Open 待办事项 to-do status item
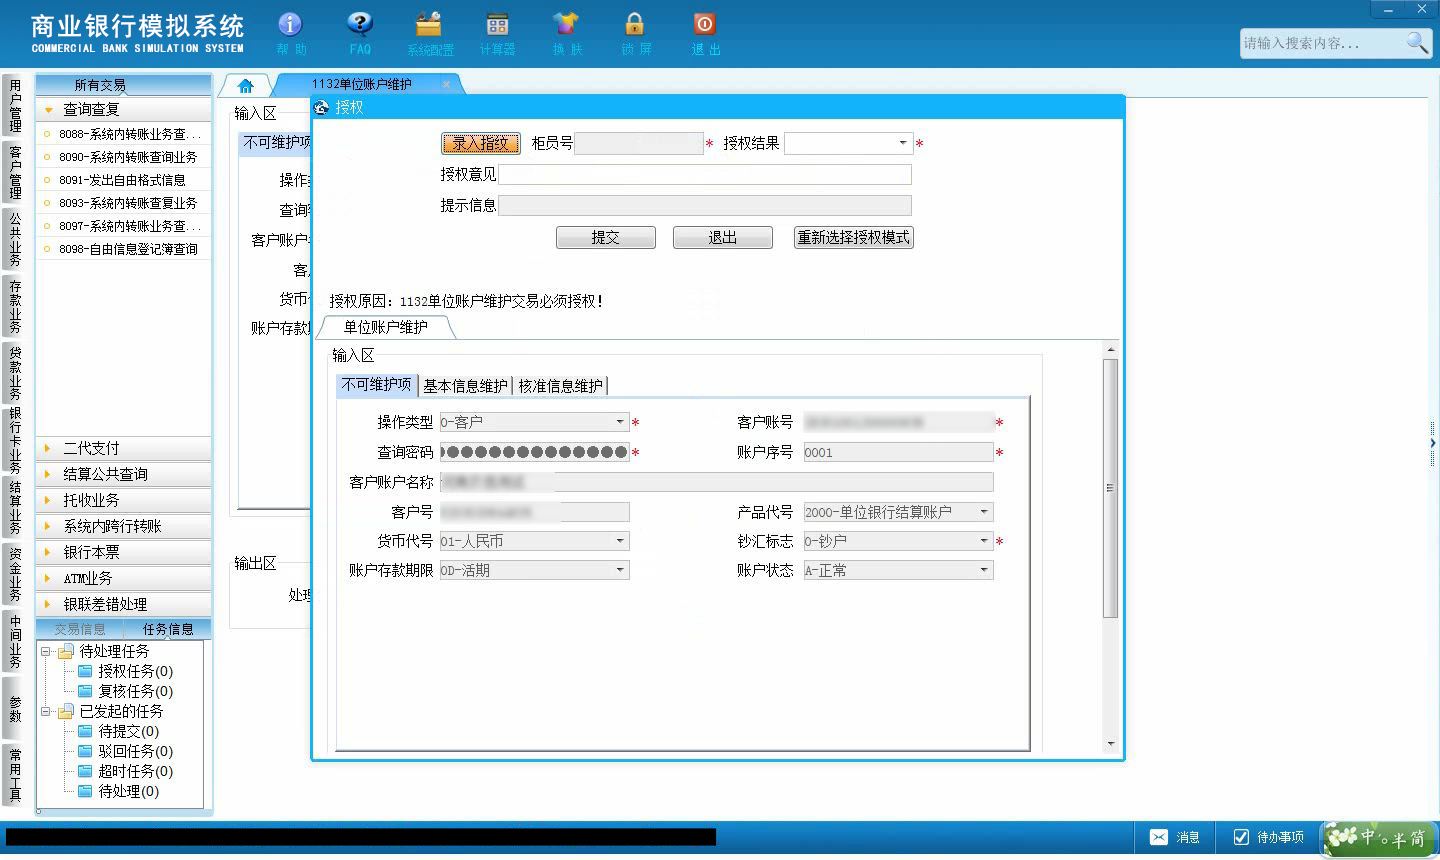The height and width of the screenshot is (860, 1440). (1269, 837)
